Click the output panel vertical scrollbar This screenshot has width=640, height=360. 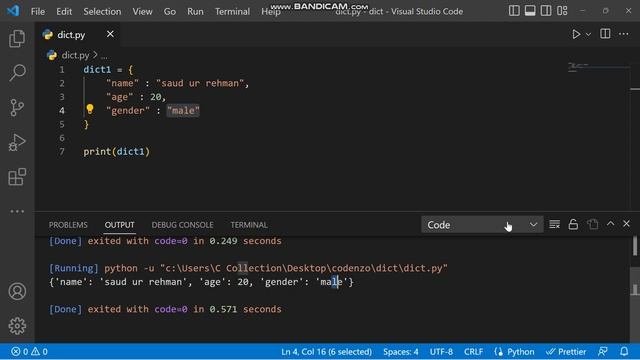[x=635, y=247]
